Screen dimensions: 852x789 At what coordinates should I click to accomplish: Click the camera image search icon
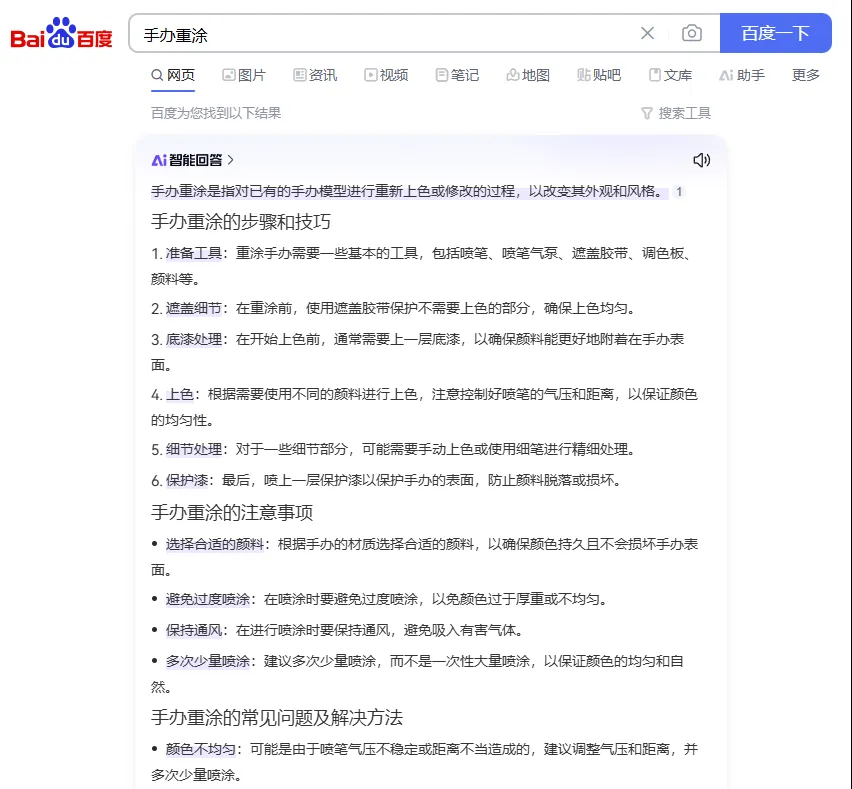pos(691,33)
